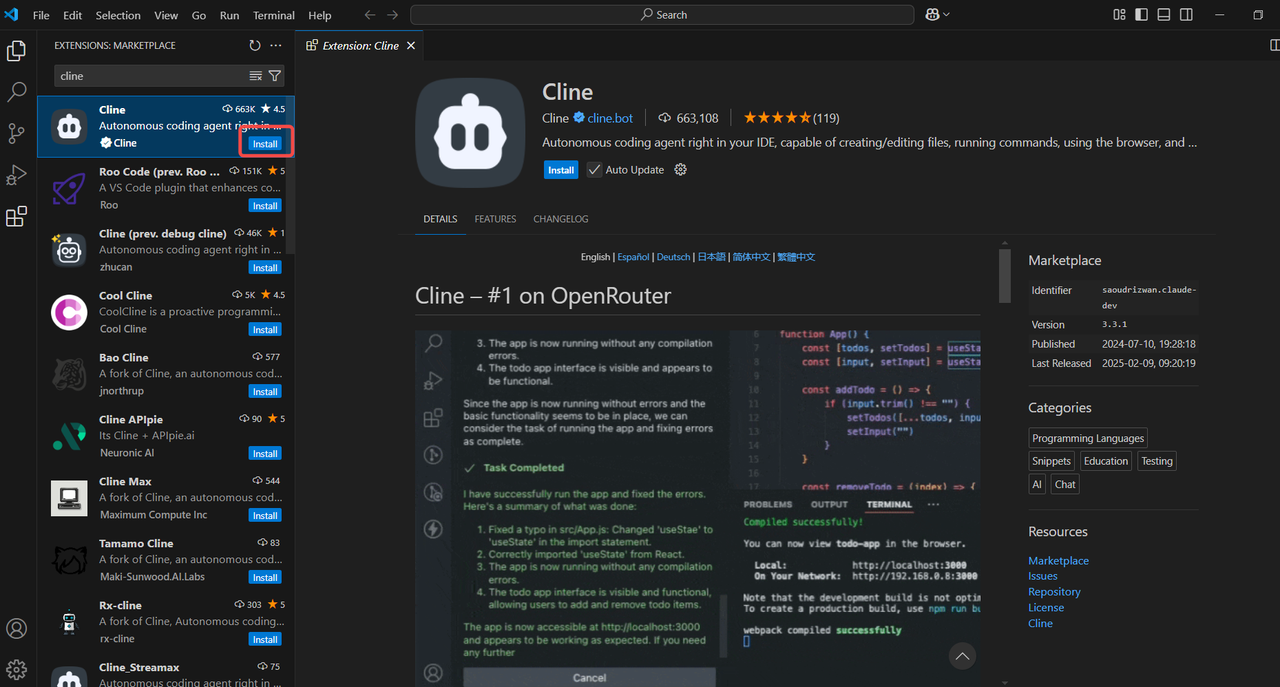
Task: Select the Rx-cline extension entry
Action: pos(166,623)
